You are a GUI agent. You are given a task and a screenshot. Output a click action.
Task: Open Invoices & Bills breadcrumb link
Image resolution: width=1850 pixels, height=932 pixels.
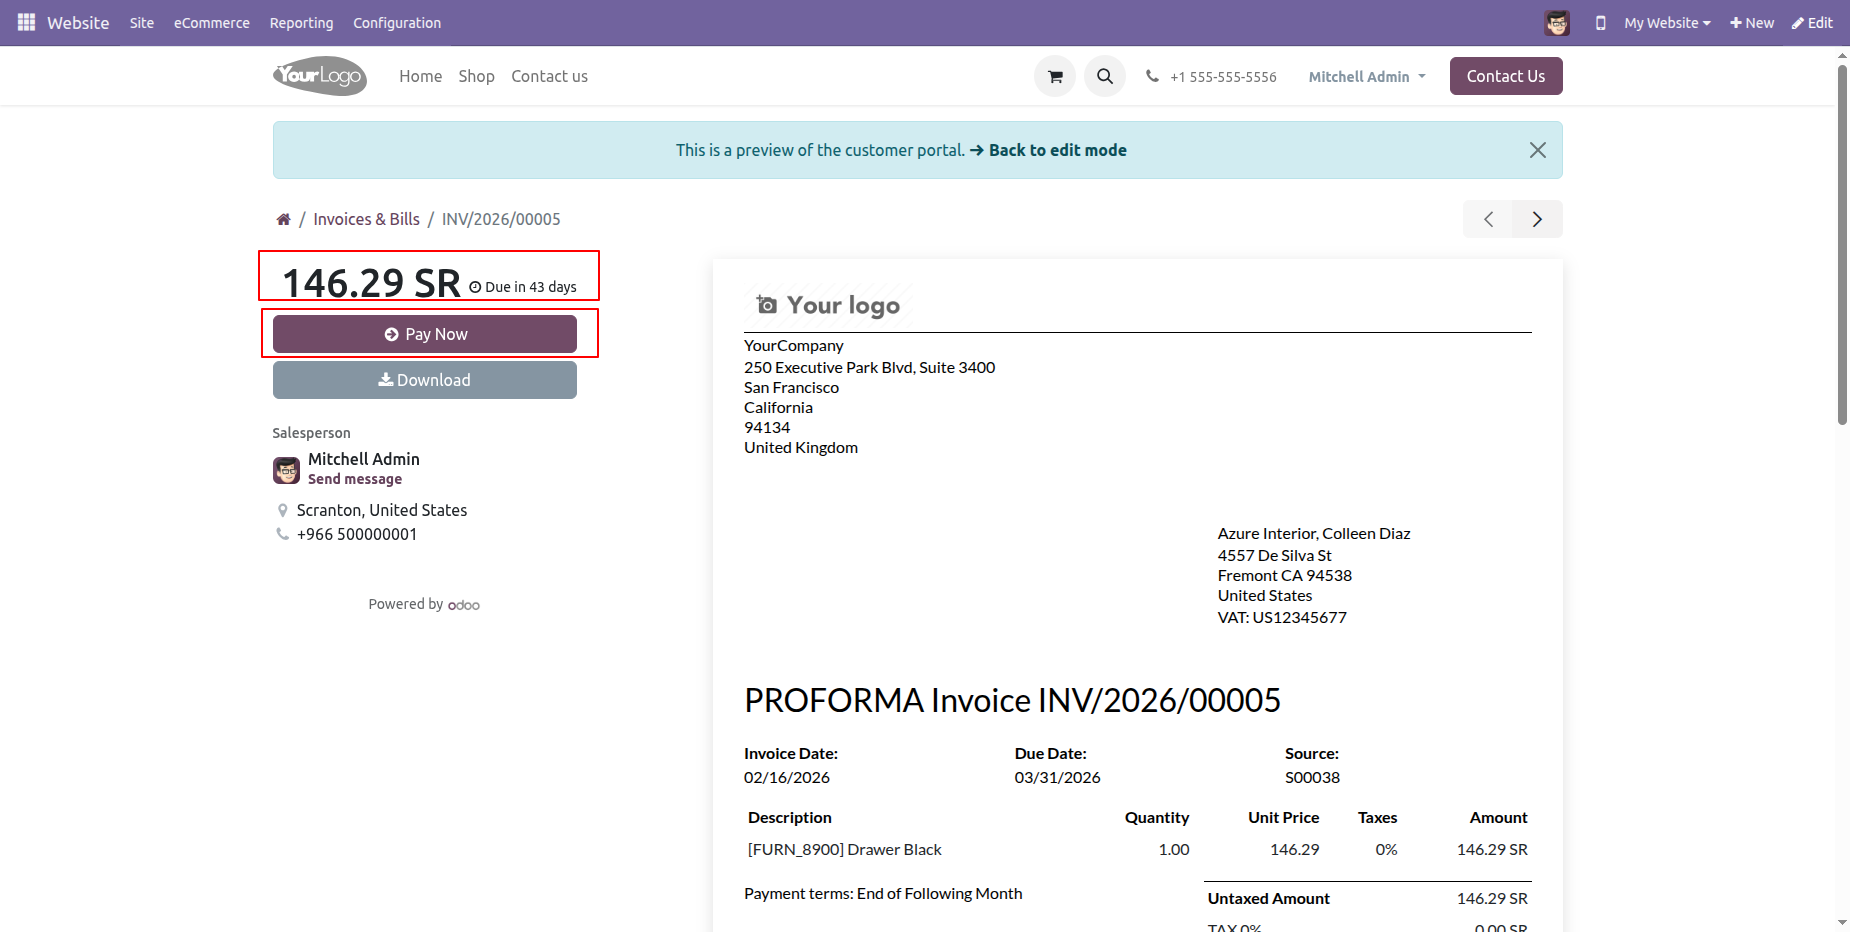366,219
